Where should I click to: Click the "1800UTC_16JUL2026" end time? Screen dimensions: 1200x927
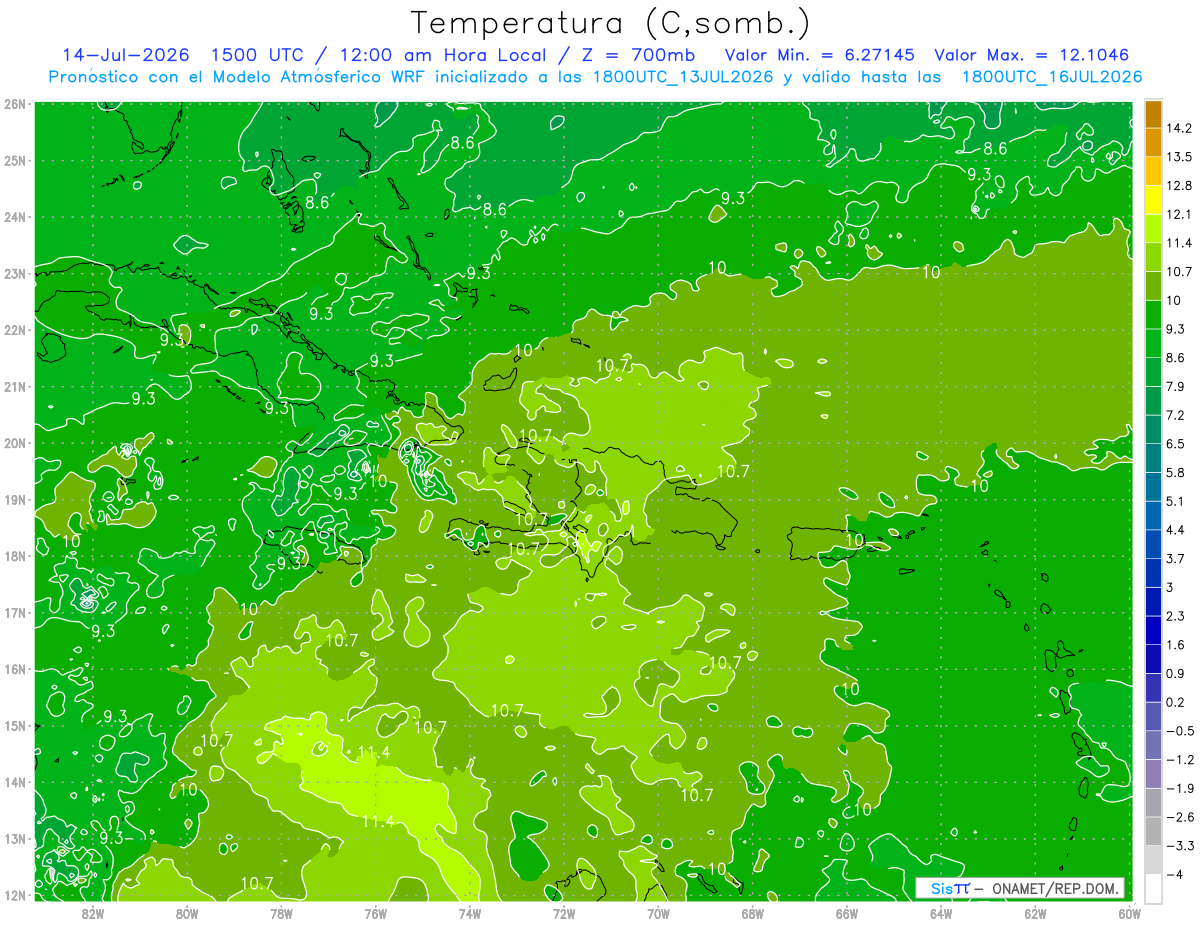(x=1052, y=77)
